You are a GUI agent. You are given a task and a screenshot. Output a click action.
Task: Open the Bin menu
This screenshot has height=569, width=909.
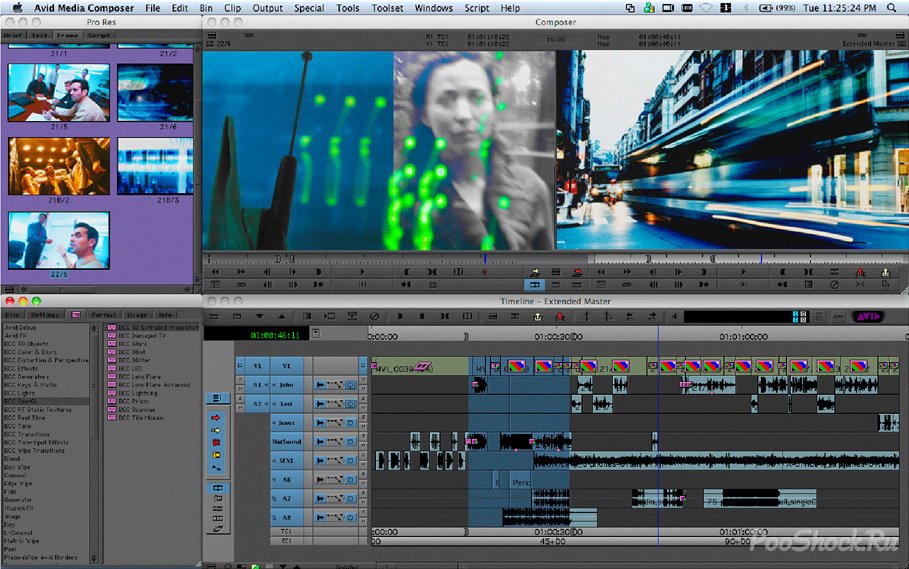click(206, 8)
